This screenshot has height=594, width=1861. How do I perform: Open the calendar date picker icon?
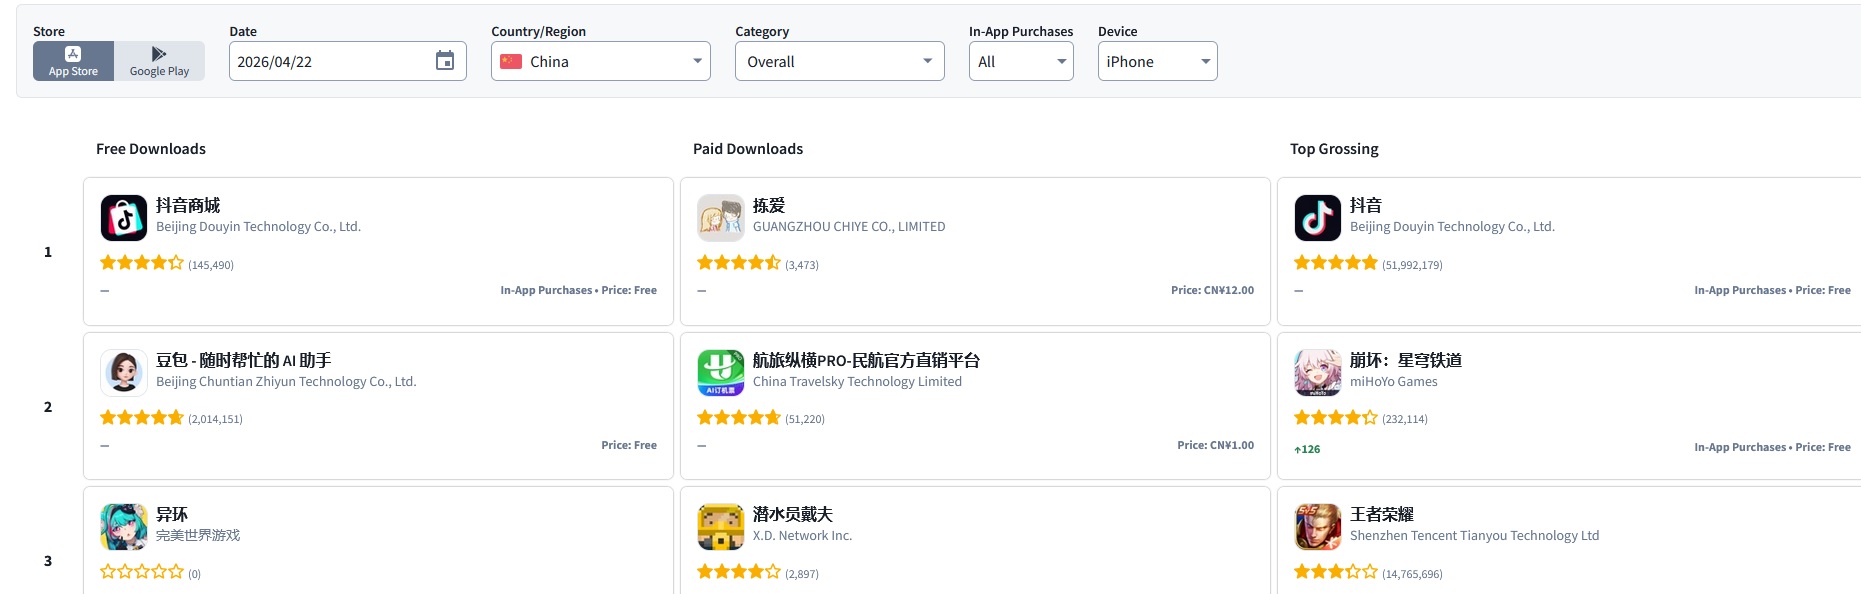[445, 61]
